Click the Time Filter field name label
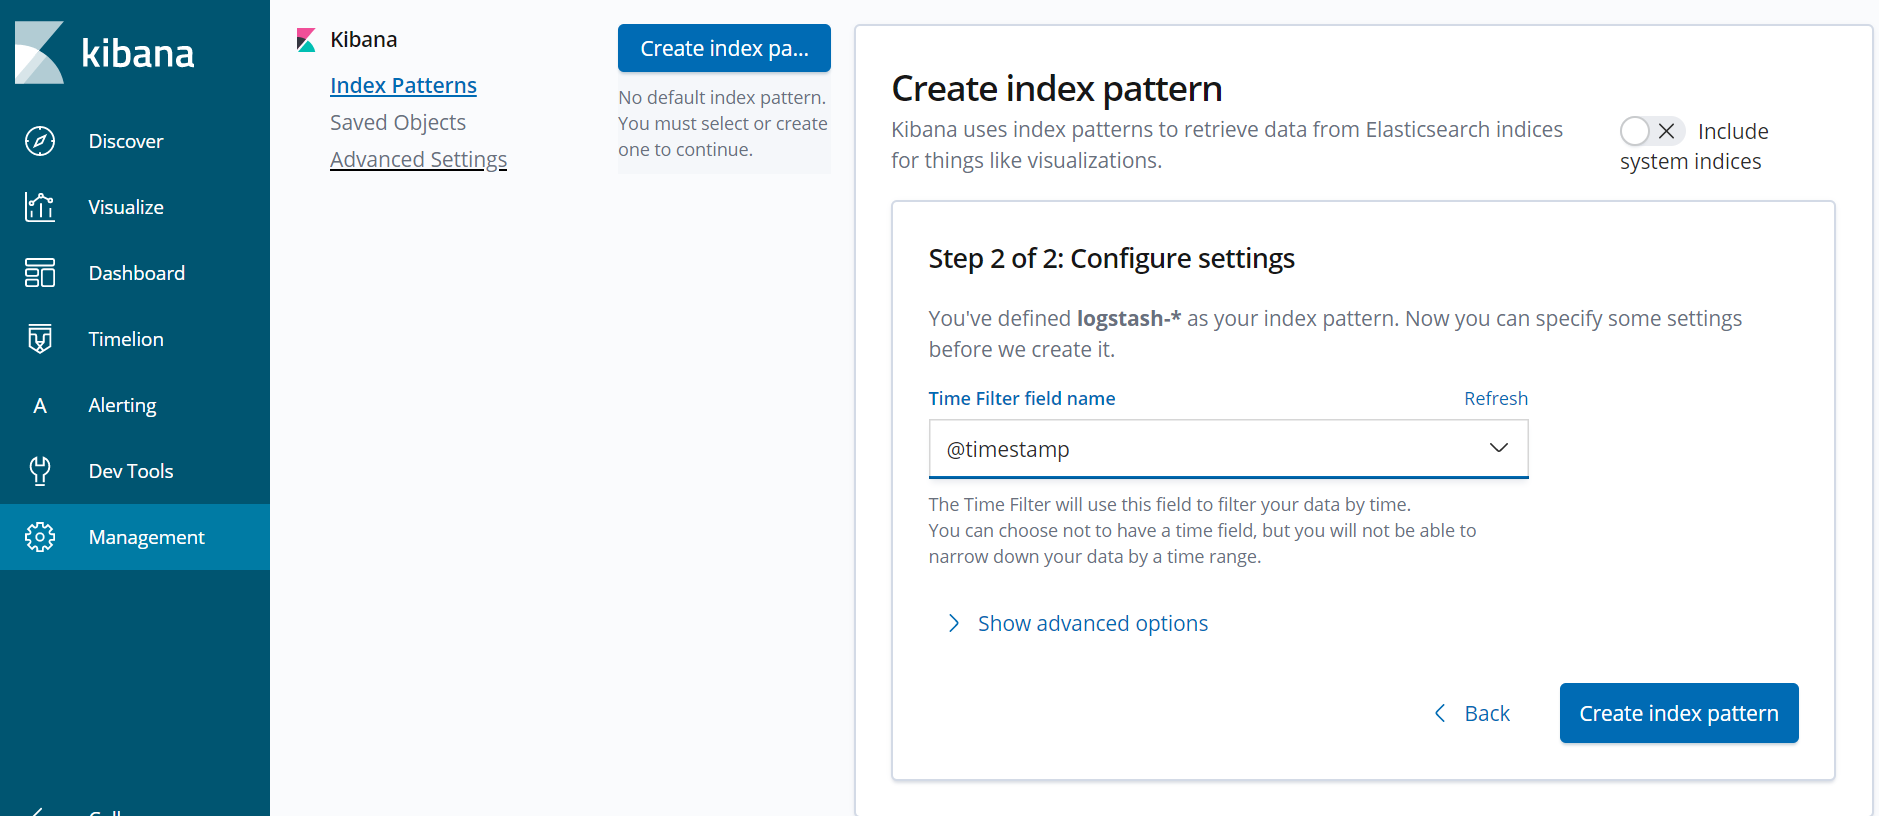This screenshot has height=816, width=1879. (1022, 398)
